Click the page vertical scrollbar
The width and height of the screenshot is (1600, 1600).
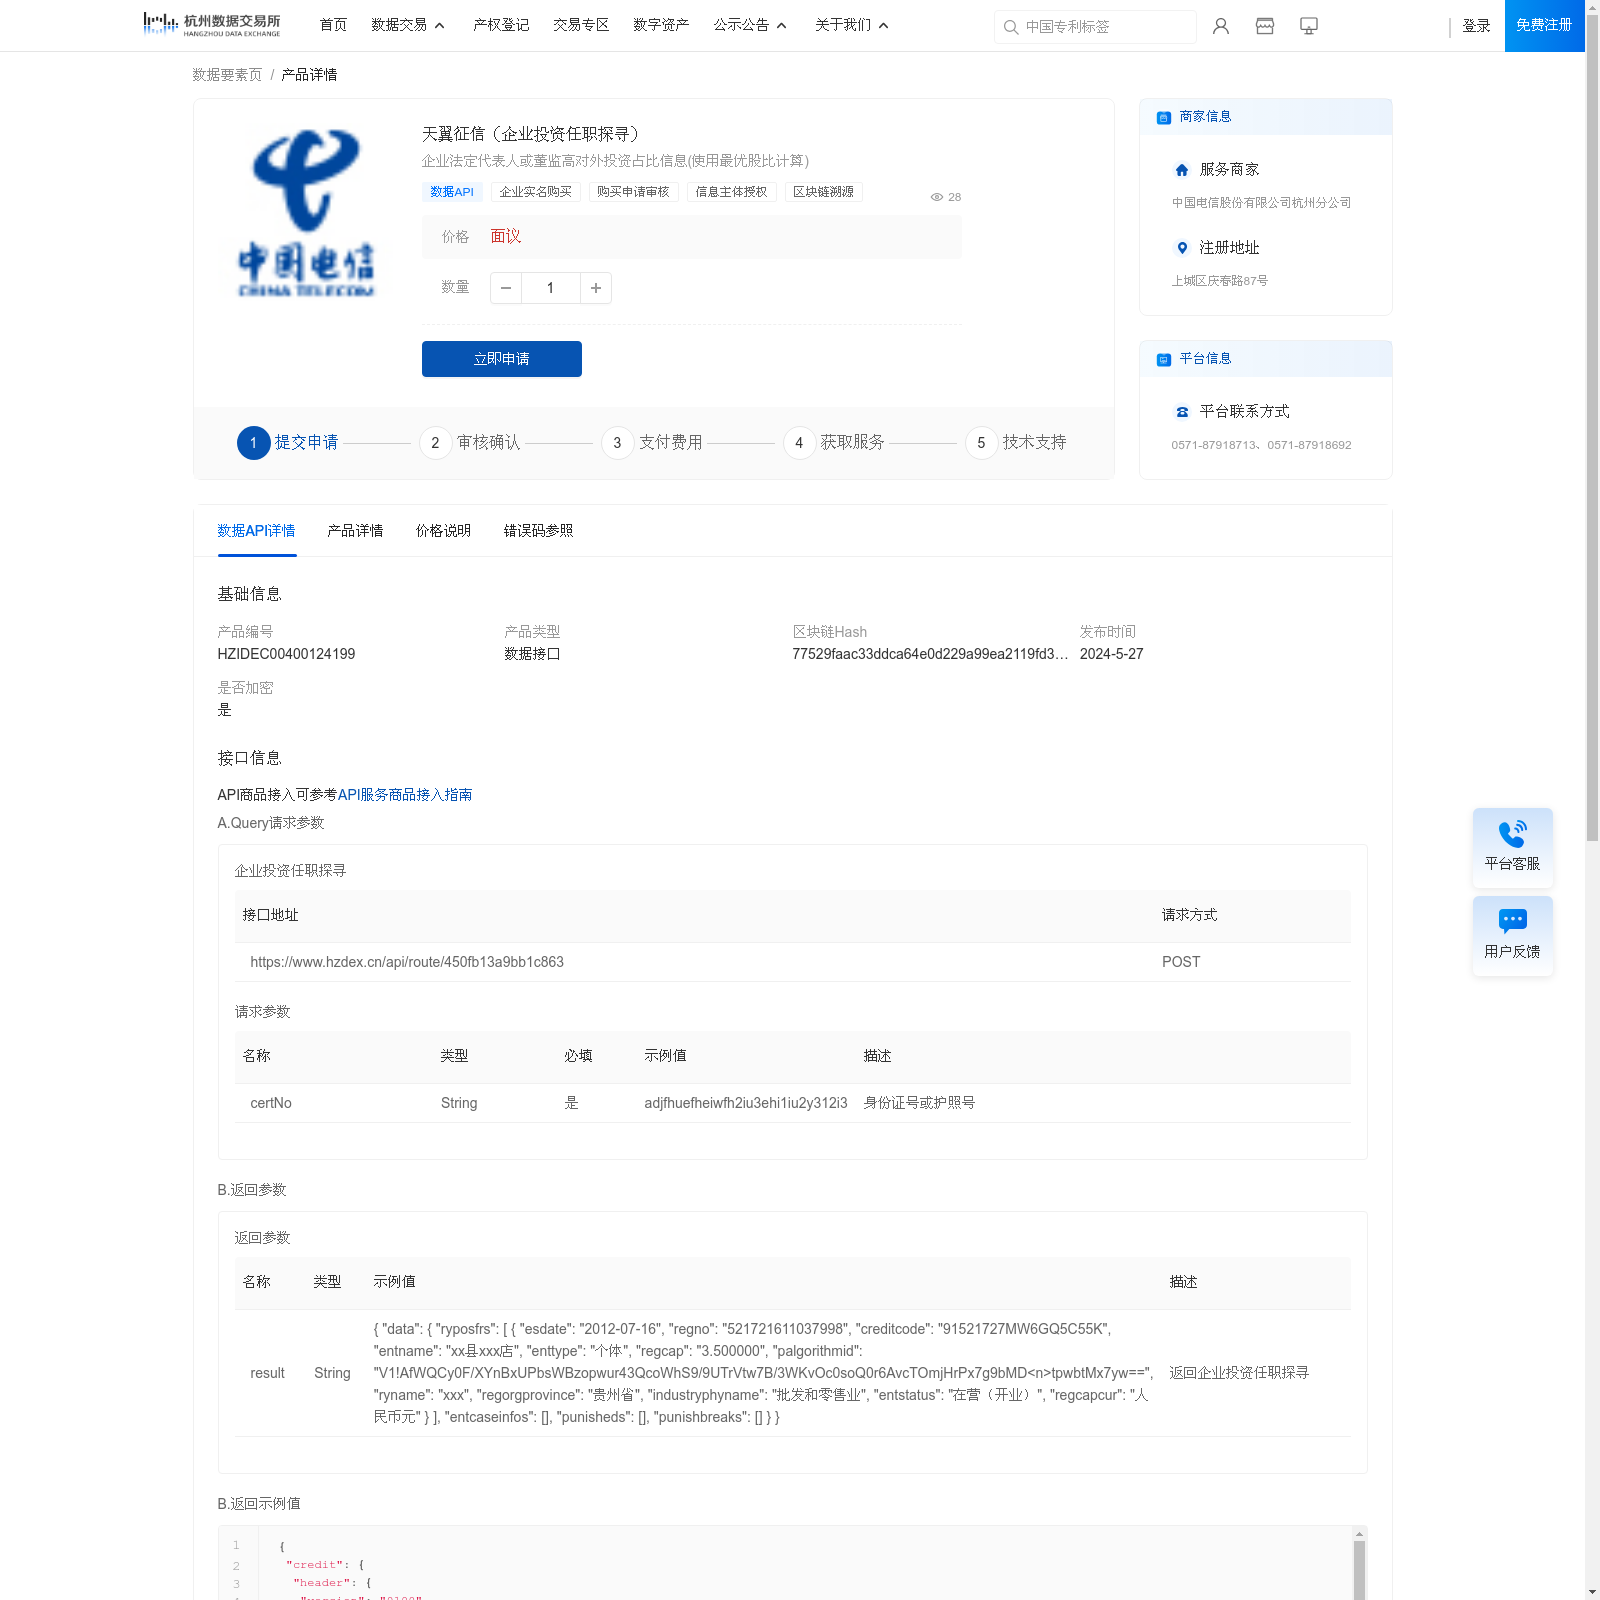point(1592,430)
